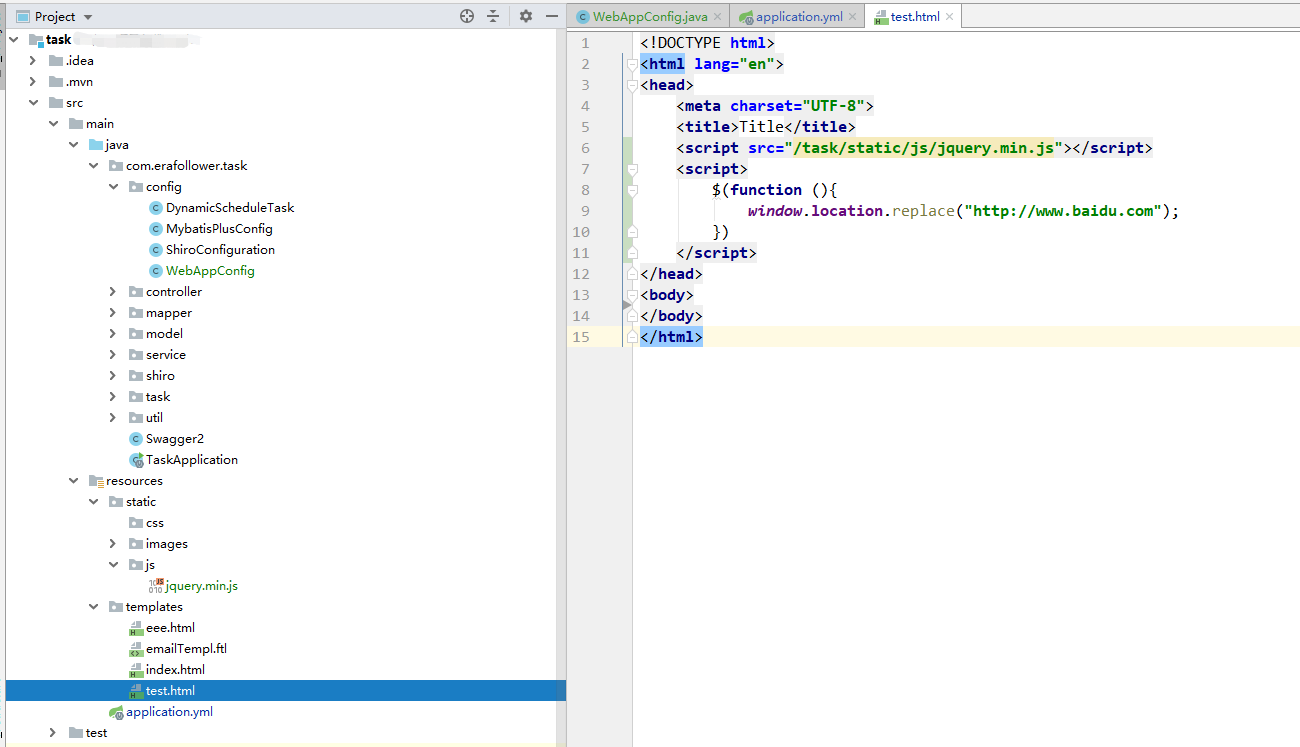
Task: Open emailTempl.ftl template file
Action: click(x=186, y=649)
